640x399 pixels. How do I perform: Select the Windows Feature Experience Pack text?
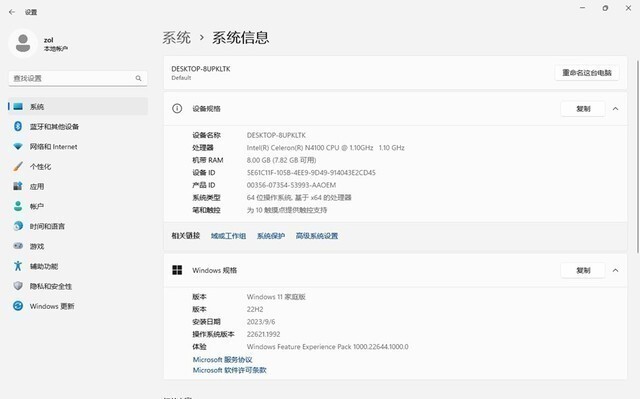click(327, 347)
